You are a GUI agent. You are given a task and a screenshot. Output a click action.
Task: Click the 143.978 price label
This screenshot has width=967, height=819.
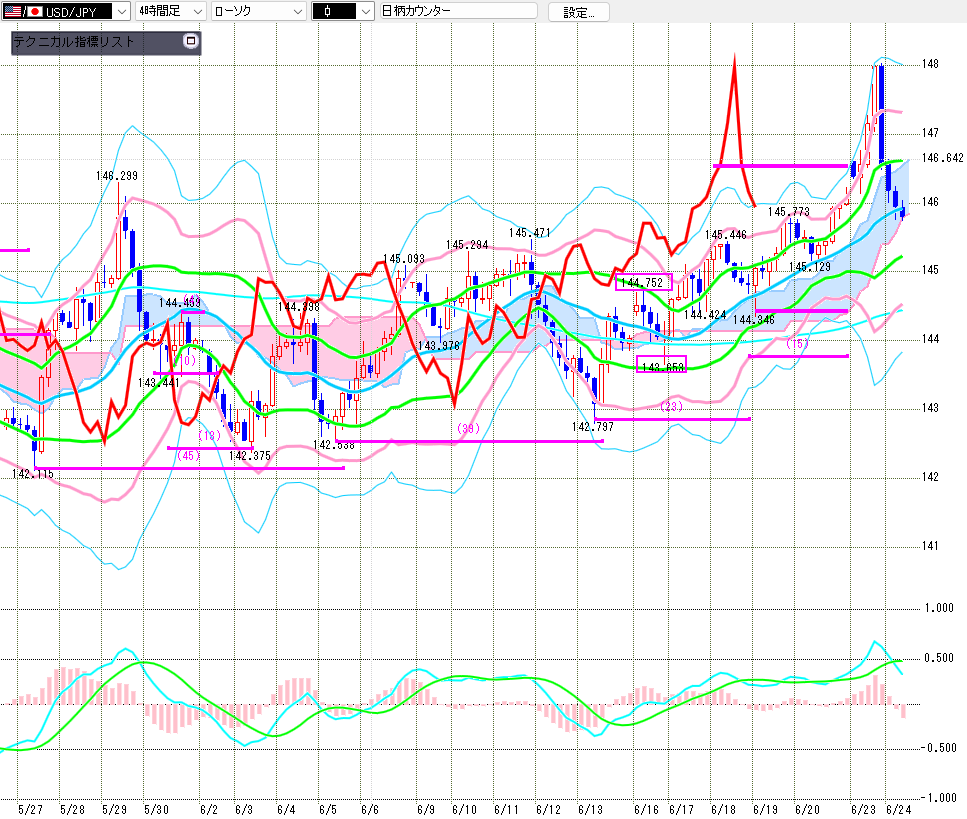(x=439, y=345)
